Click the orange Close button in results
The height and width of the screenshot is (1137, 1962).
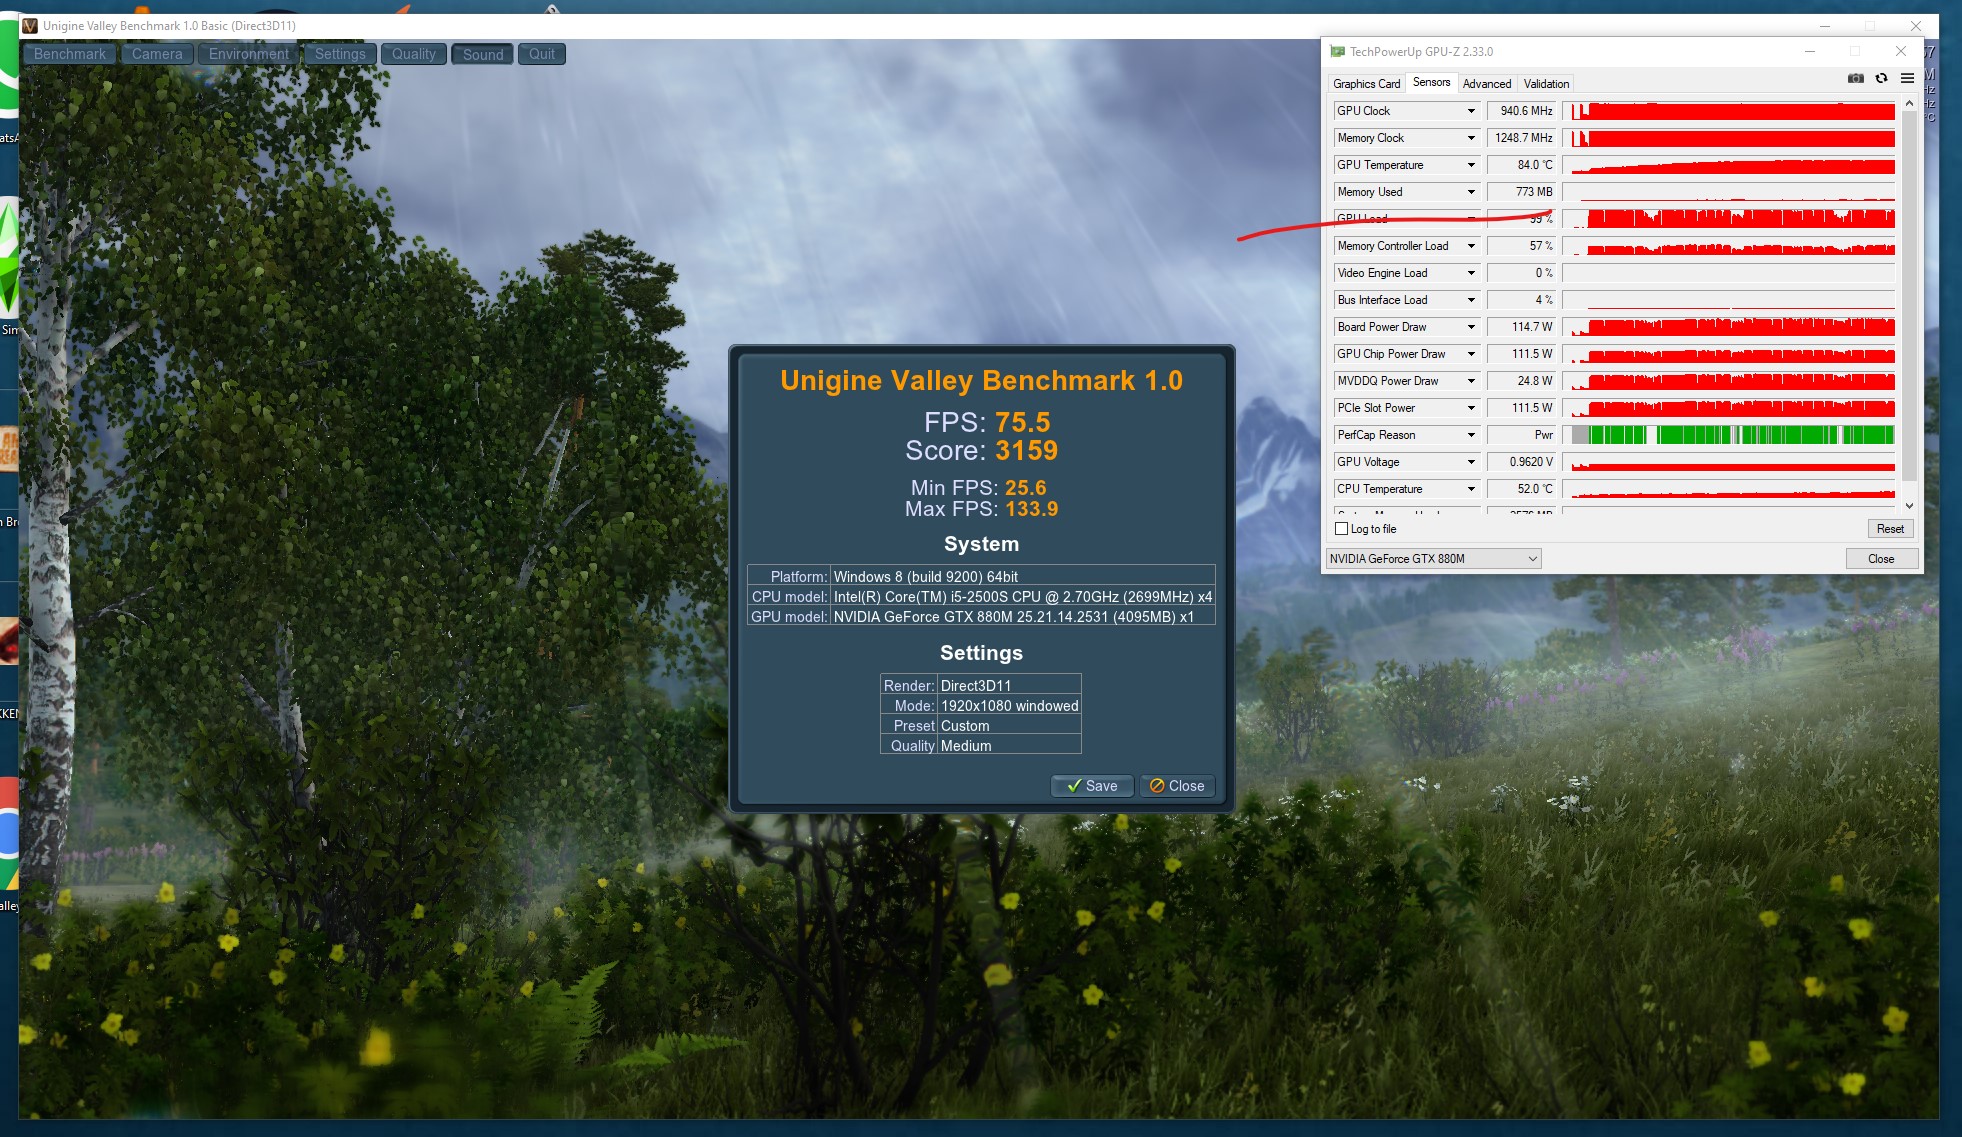[x=1176, y=786]
